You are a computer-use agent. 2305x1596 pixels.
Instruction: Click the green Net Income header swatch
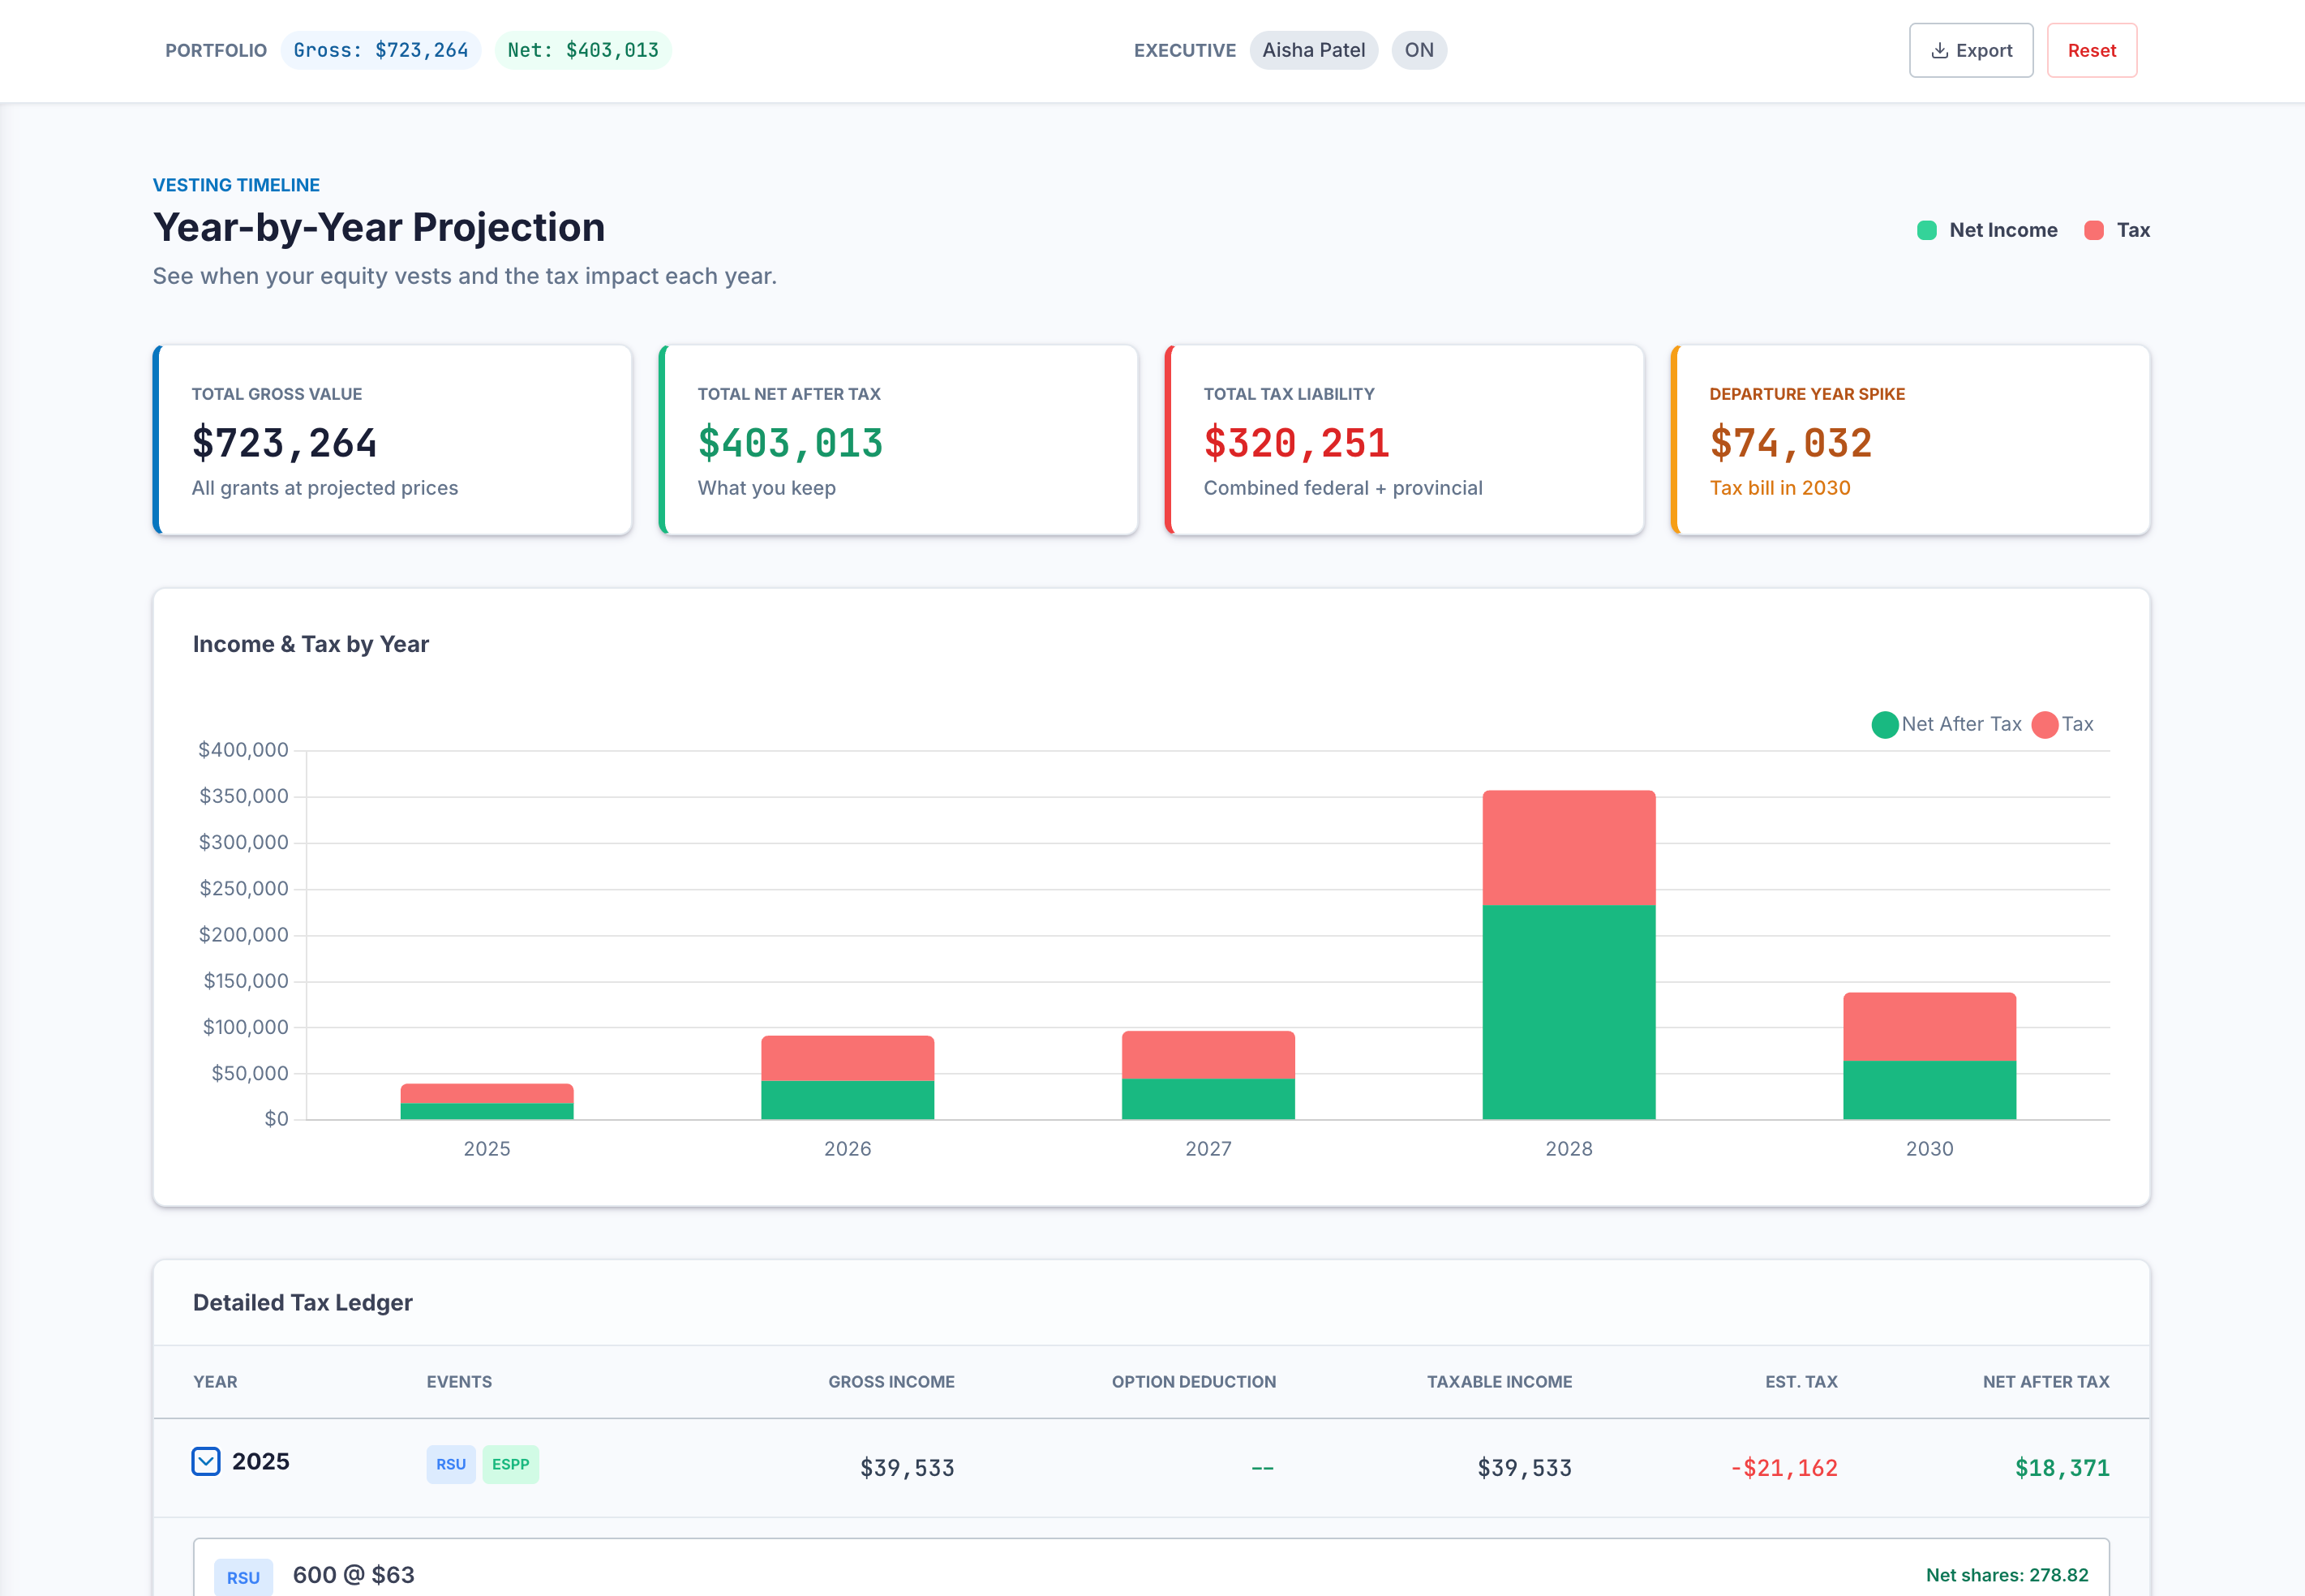click(1926, 230)
